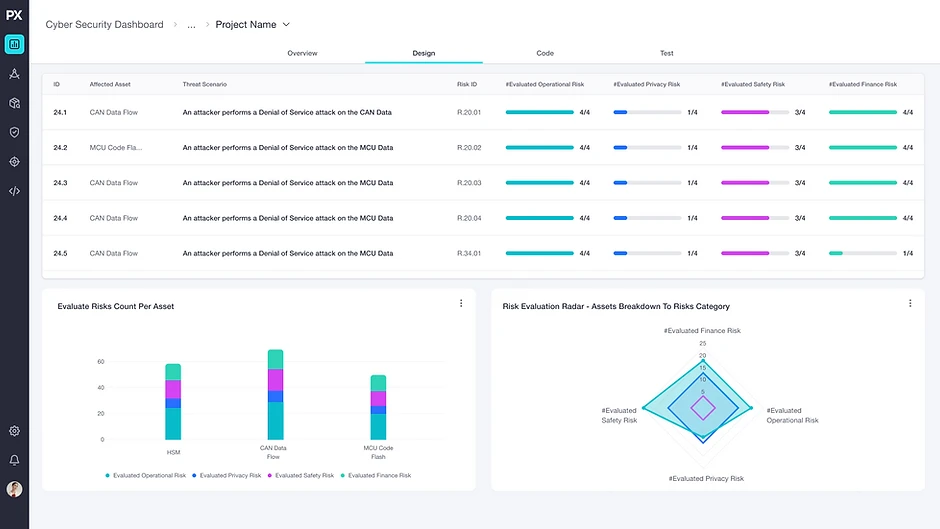
Task: Select row ID 24.4
Action: click(x=60, y=218)
